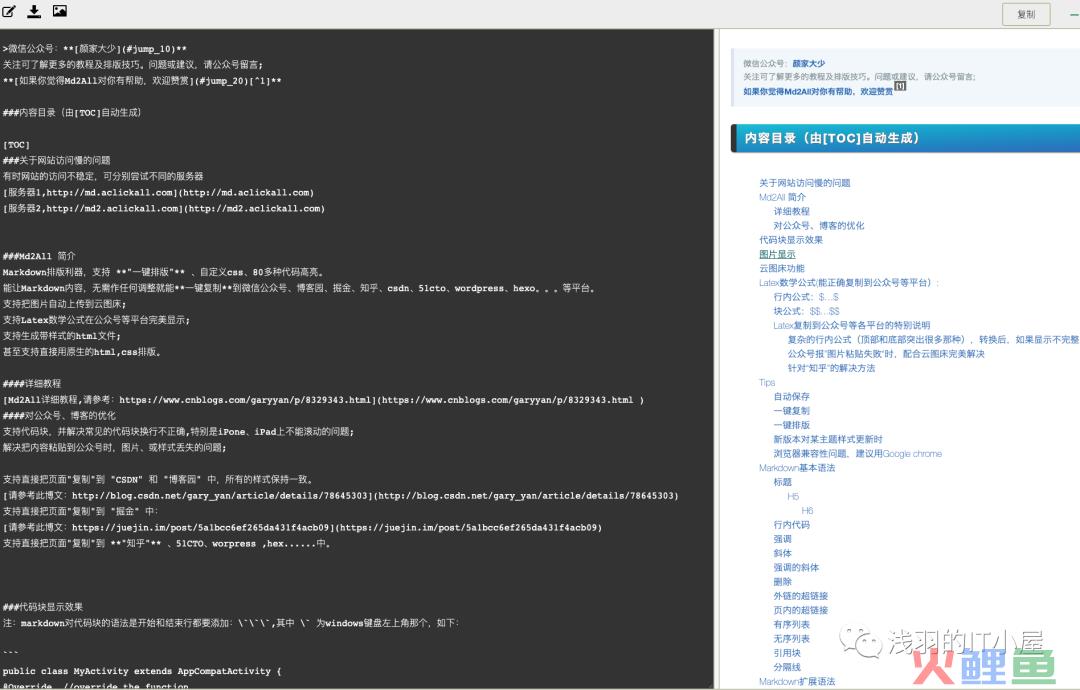Screen dimensions: 1080x690
Task: Open 新版本对某主题样式更新时 entry
Action: coord(827,439)
